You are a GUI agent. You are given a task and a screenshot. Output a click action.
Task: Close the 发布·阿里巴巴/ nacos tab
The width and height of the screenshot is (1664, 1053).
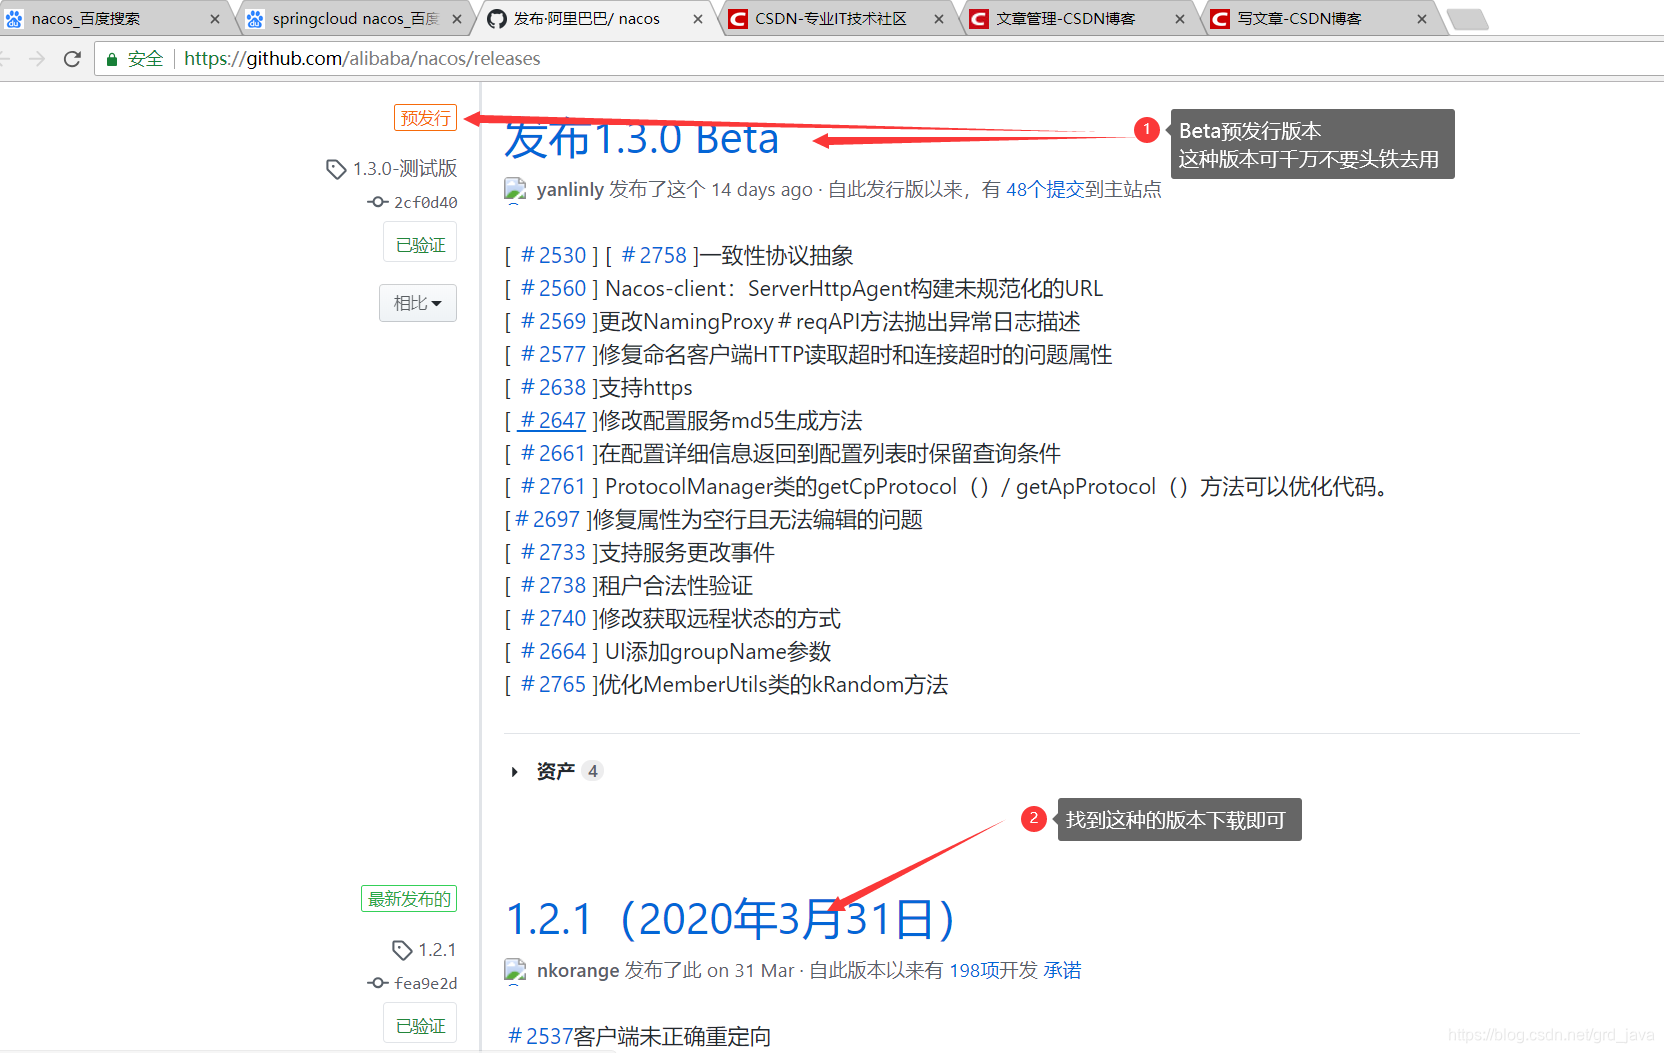click(x=697, y=19)
